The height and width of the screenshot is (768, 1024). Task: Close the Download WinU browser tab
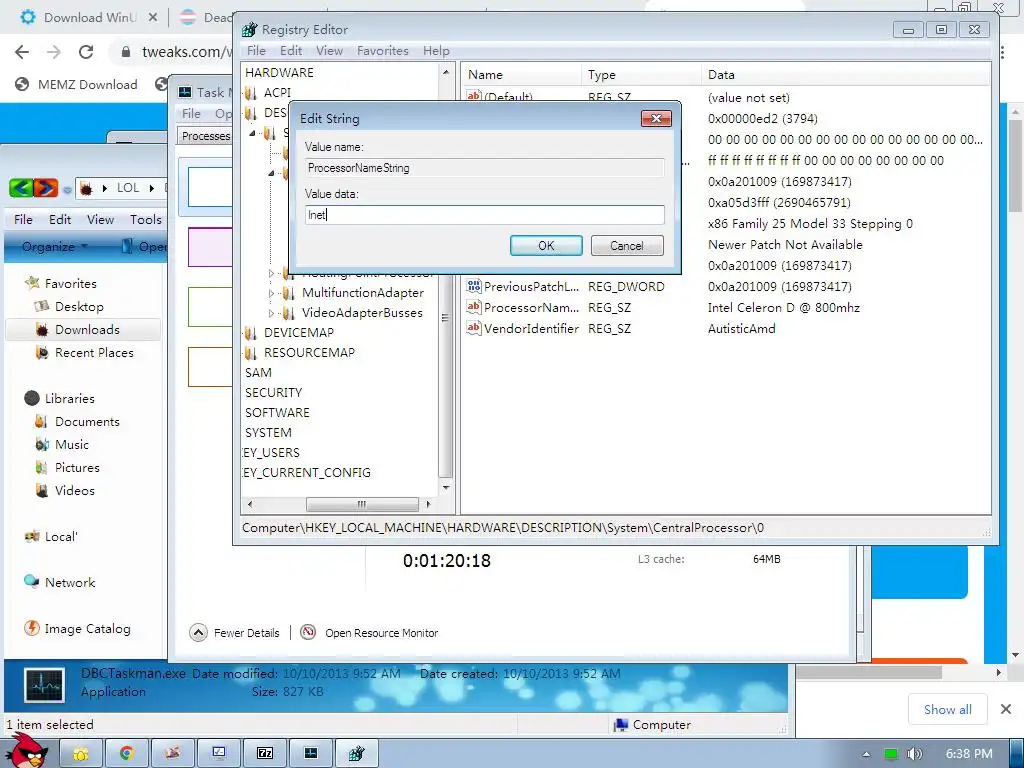tap(153, 18)
